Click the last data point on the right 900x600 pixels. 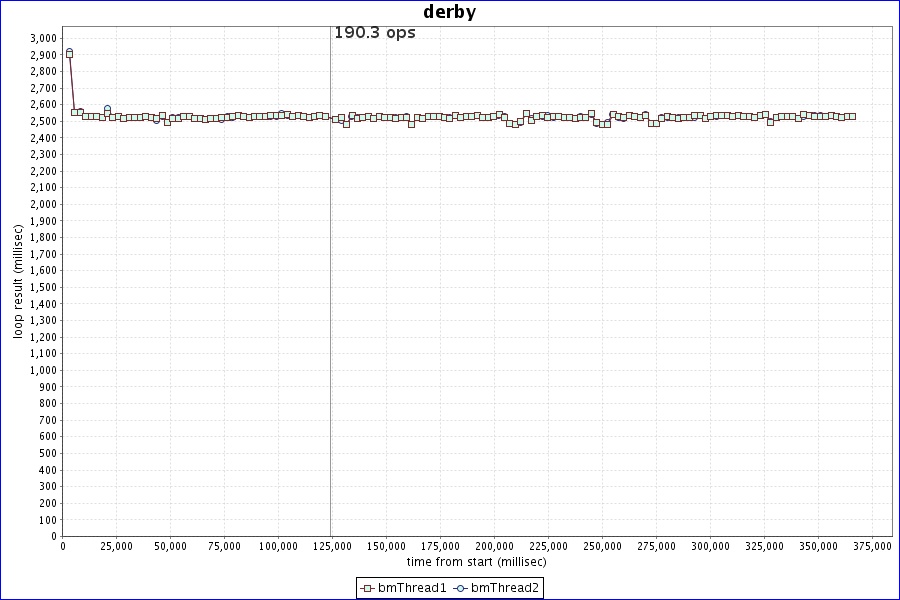(x=852, y=116)
